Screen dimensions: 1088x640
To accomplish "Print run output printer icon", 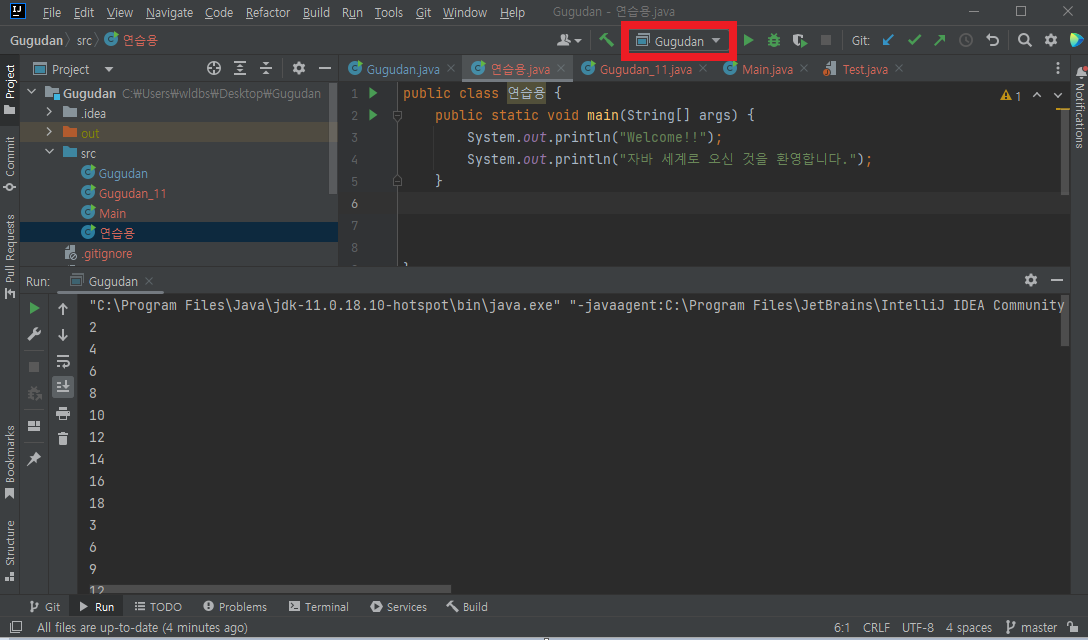I will click(63, 414).
